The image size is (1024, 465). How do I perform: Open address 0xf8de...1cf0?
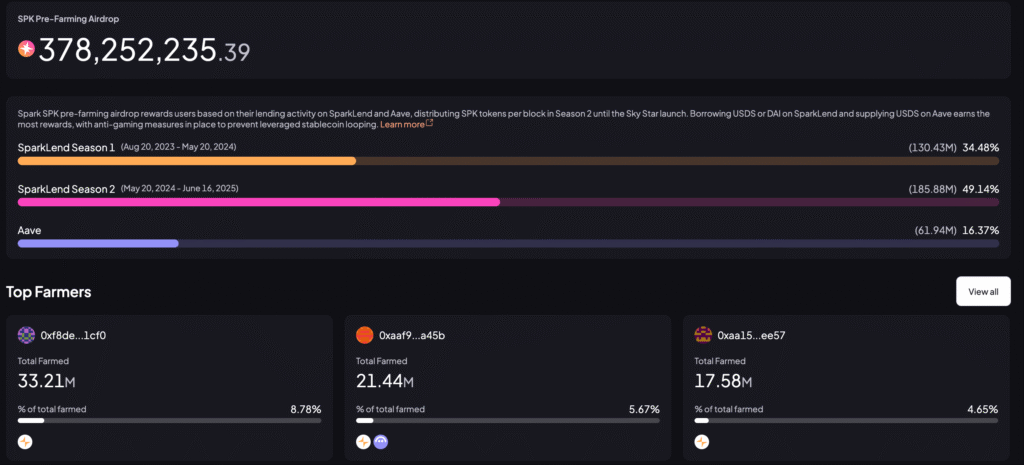coord(73,336)
